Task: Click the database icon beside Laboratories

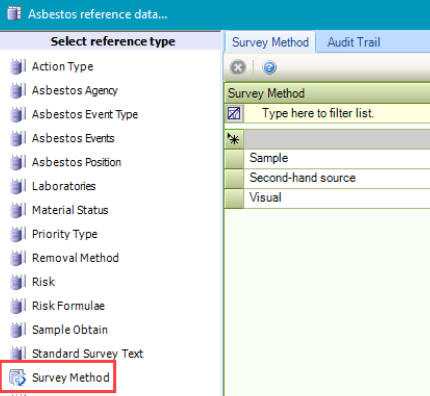Action: pyautogui.click(x=18, y=186)
